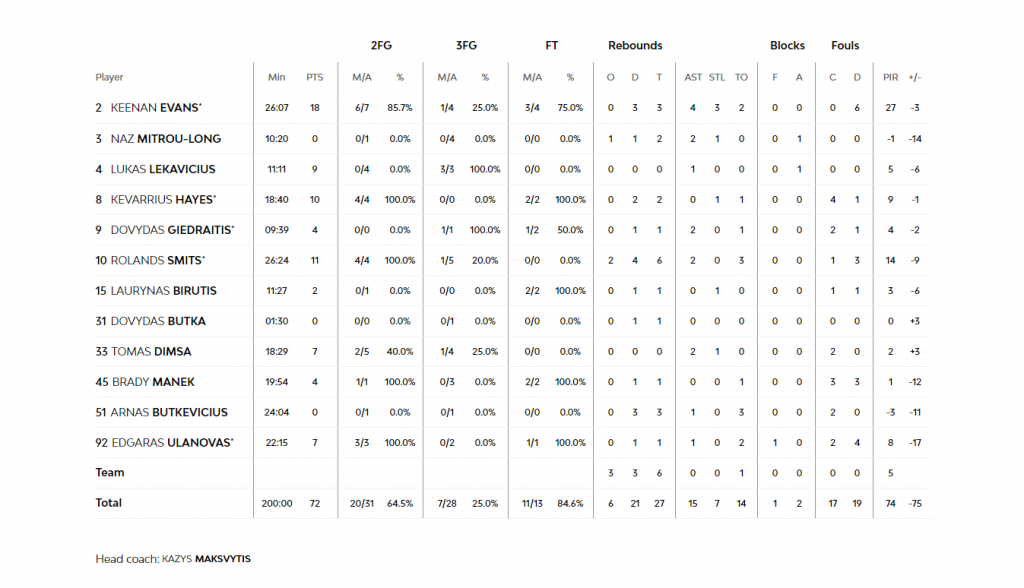Open Dovydas Giedraitis player page
Viewport: 1024px width, 588px height.
[x=171, y=230]
